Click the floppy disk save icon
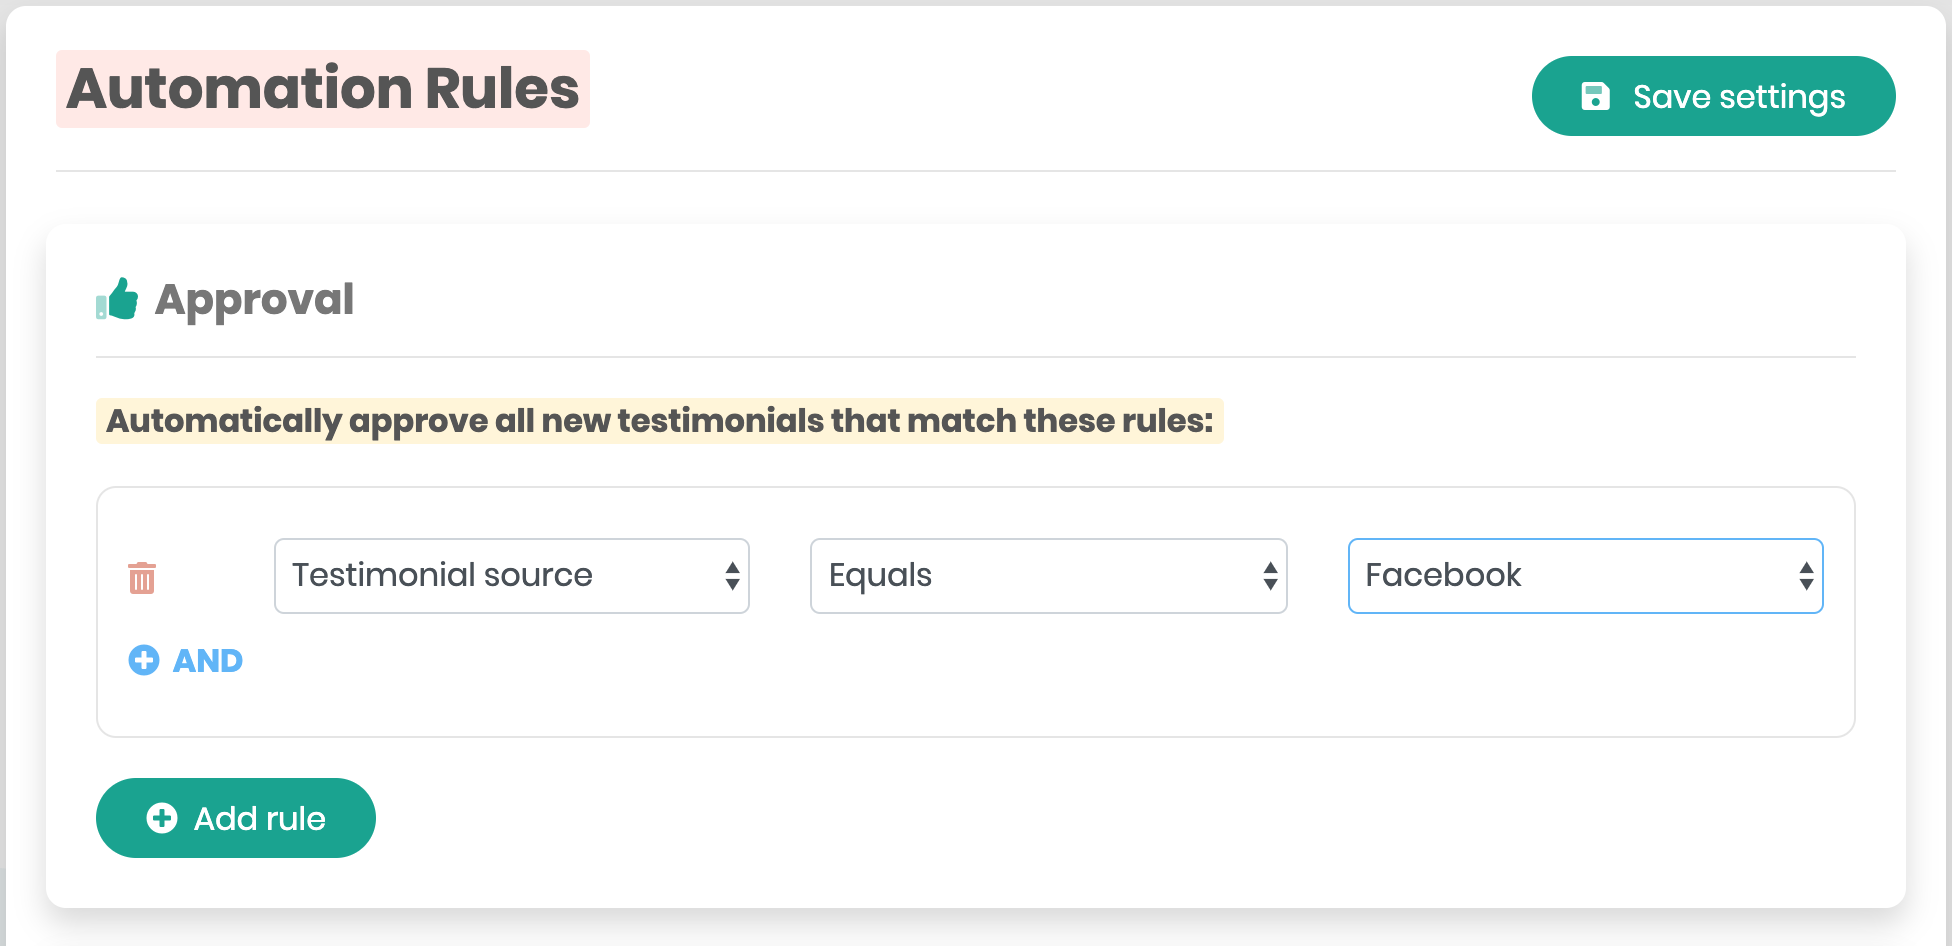The width and height of the screenshot is (1952, 946). [1595, 96]
